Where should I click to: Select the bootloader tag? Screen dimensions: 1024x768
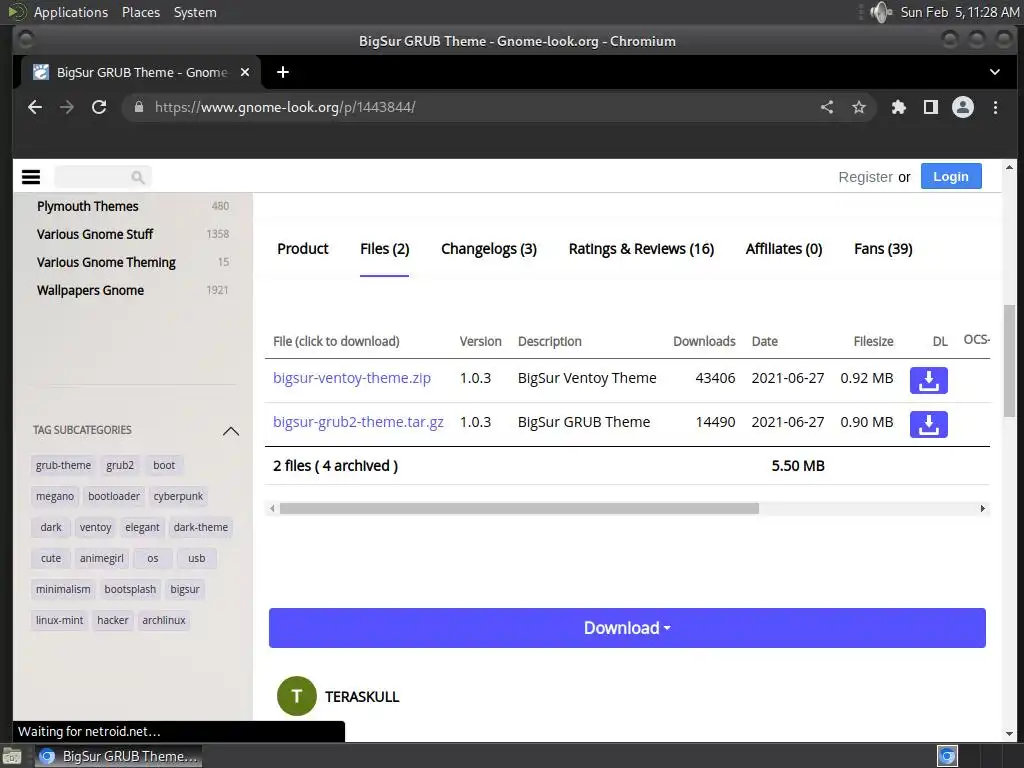click(114, 496)
